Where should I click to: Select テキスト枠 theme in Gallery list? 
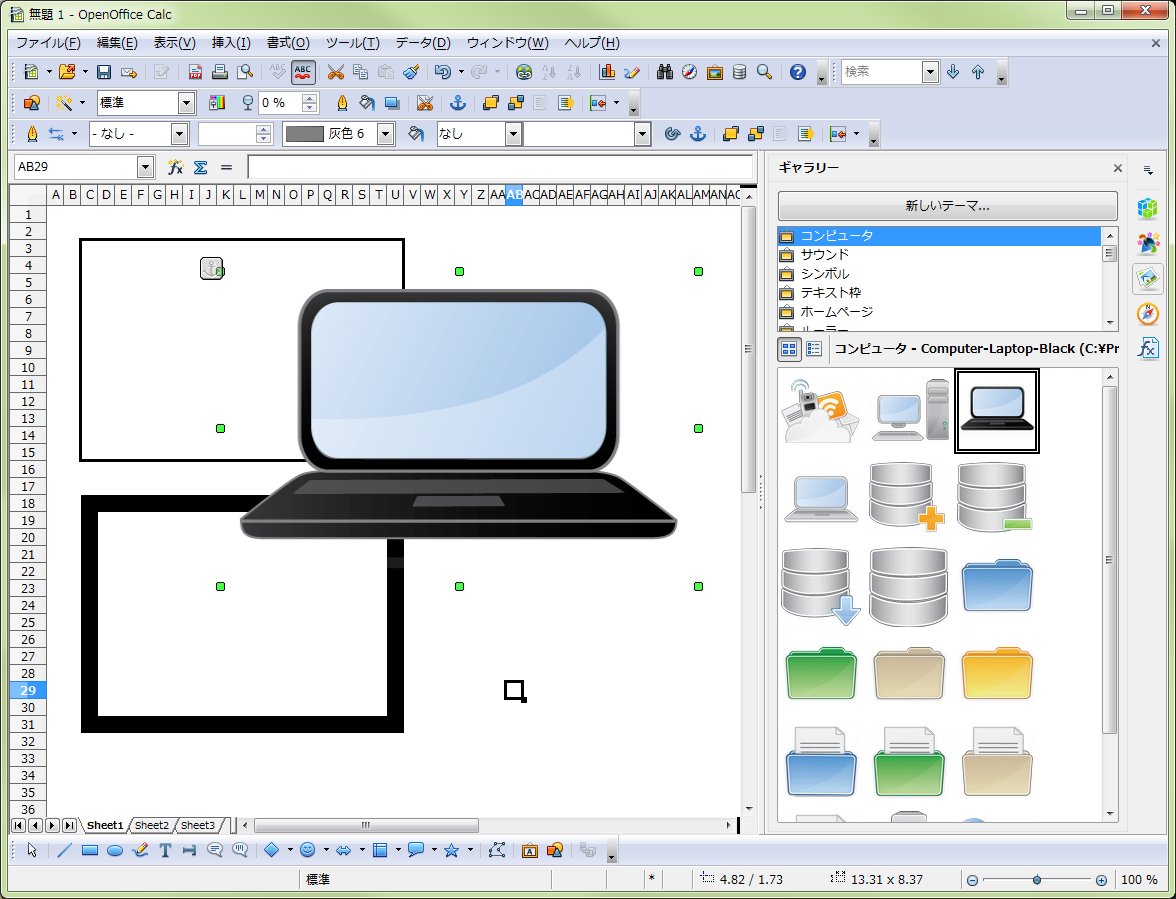(x=939, y=292)
